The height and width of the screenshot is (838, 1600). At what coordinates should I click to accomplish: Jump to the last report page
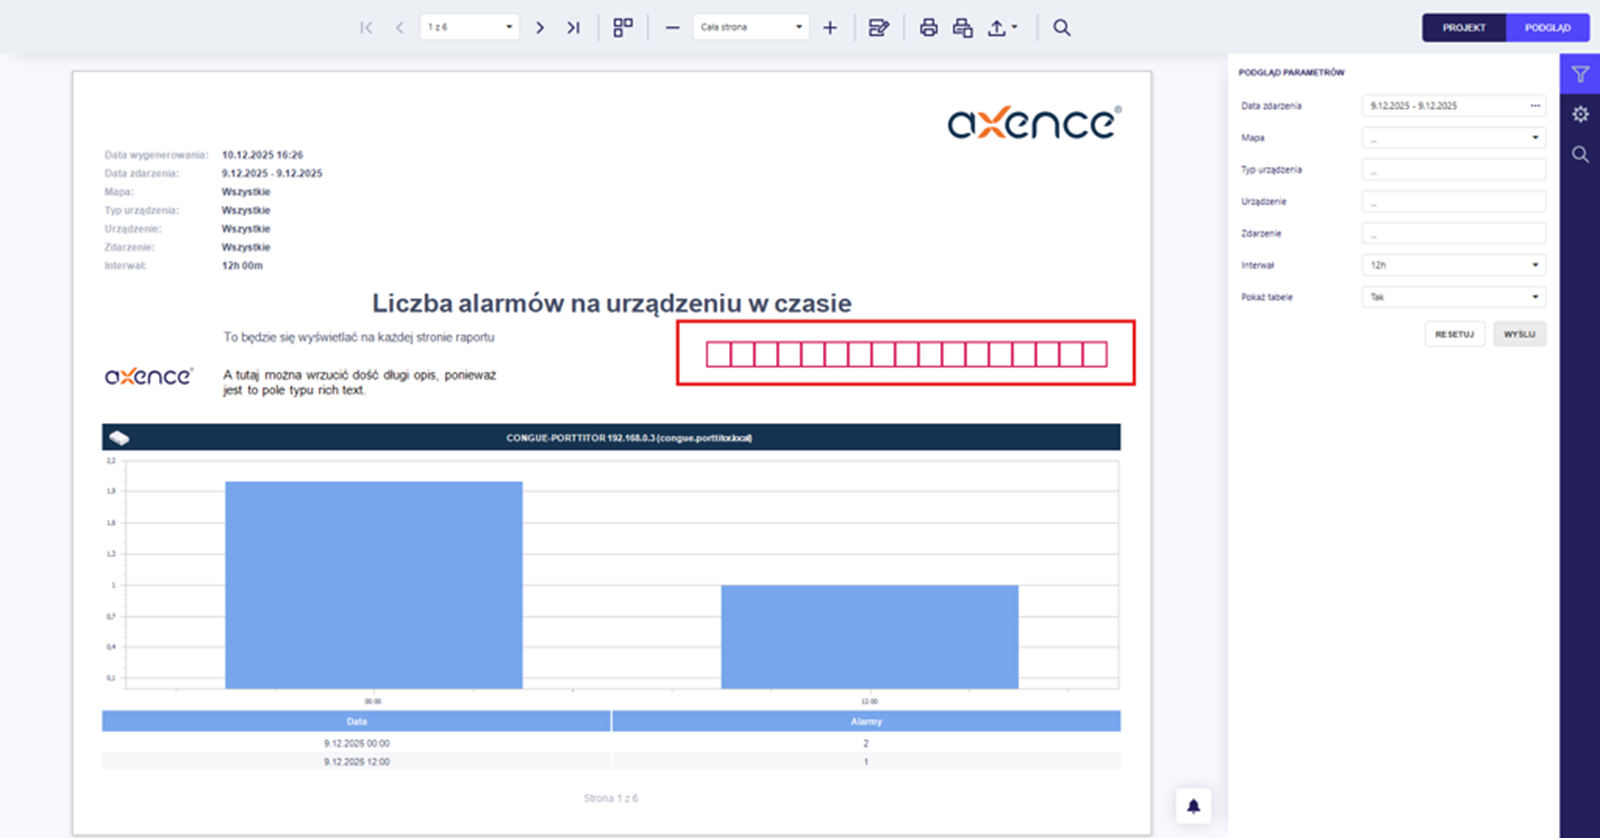coord(573,28)
